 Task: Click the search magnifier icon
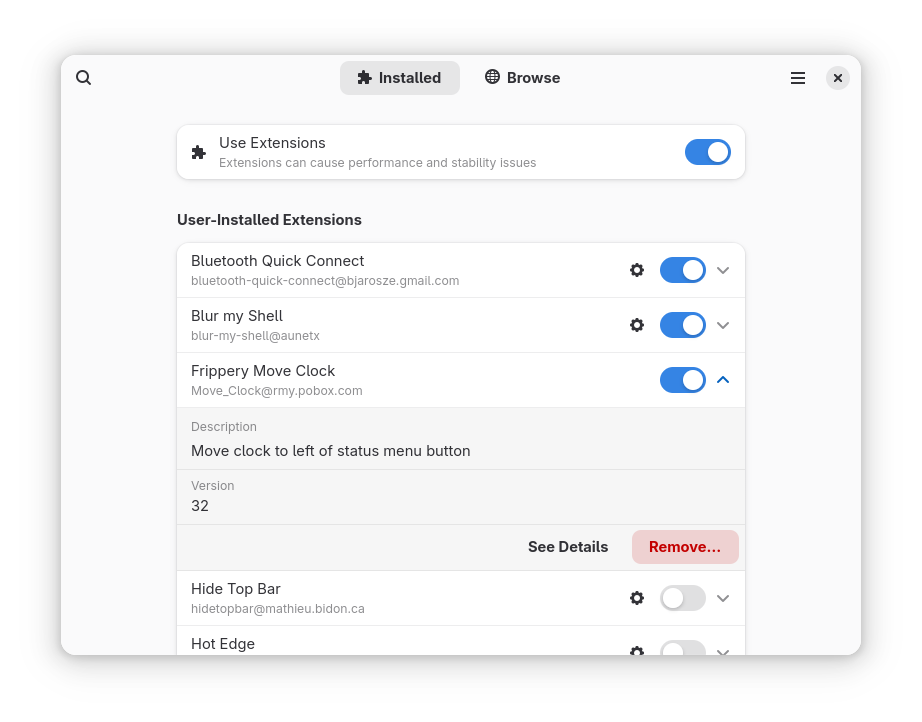(x=84, y=78)
